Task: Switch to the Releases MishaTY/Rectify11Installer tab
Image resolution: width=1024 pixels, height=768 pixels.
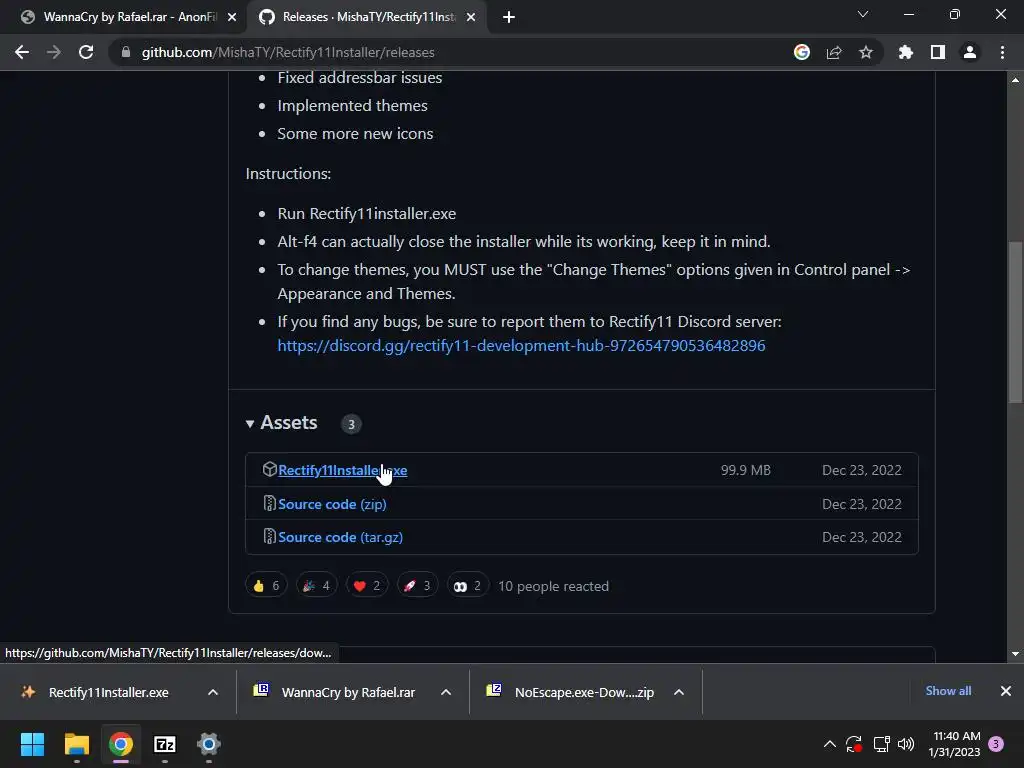Action: 366,17
